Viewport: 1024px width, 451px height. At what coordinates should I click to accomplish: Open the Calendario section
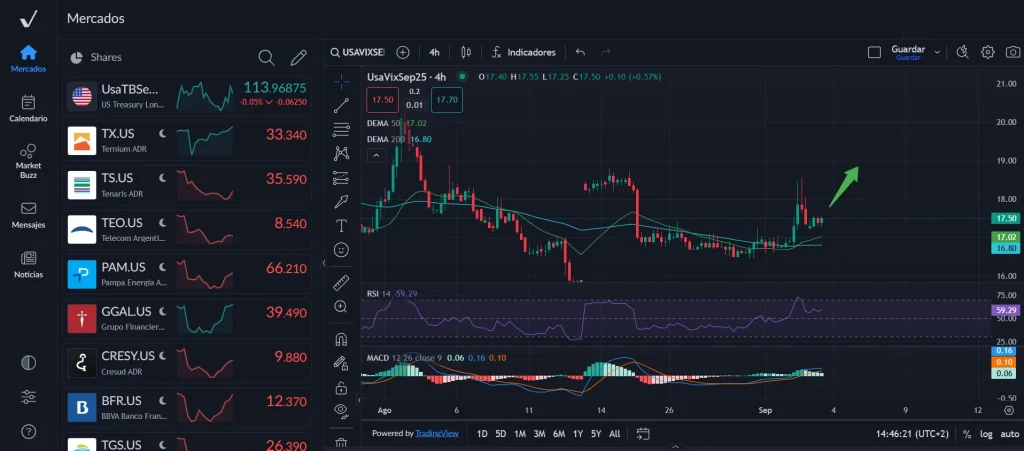(28, 109)
